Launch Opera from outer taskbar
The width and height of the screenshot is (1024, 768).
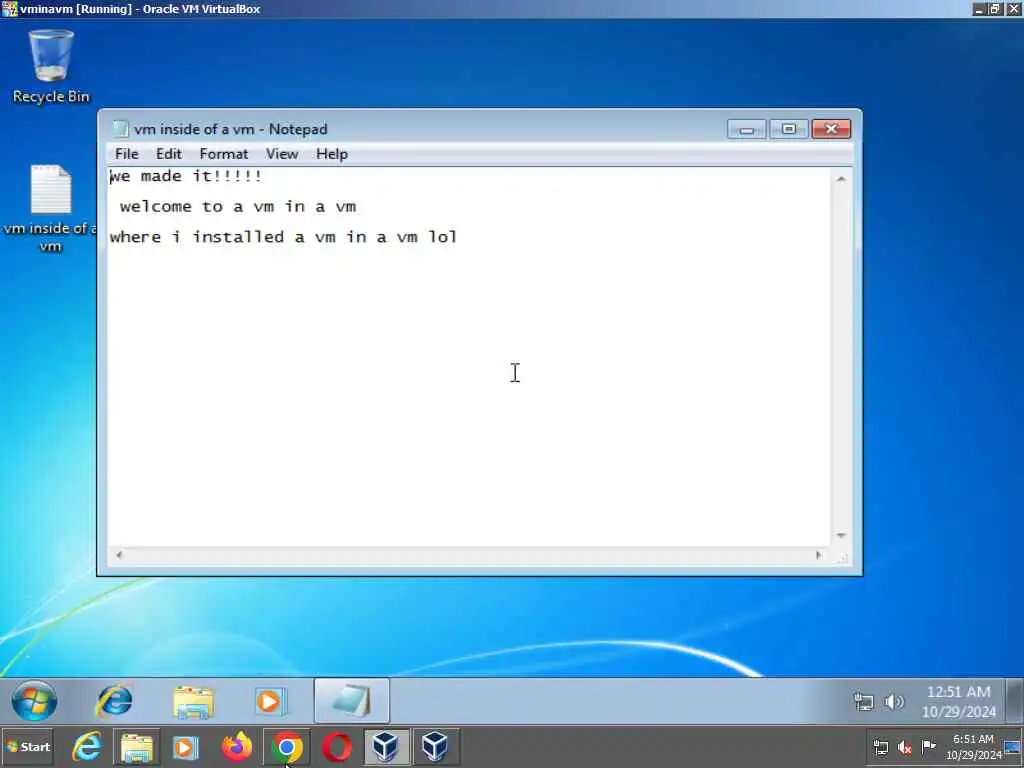tap(336, 747)
